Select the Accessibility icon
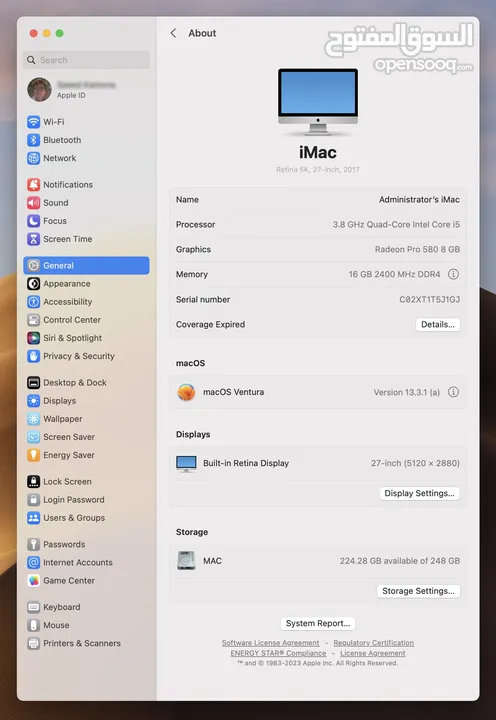Screen dimensions: 496x720 (34, 302)
